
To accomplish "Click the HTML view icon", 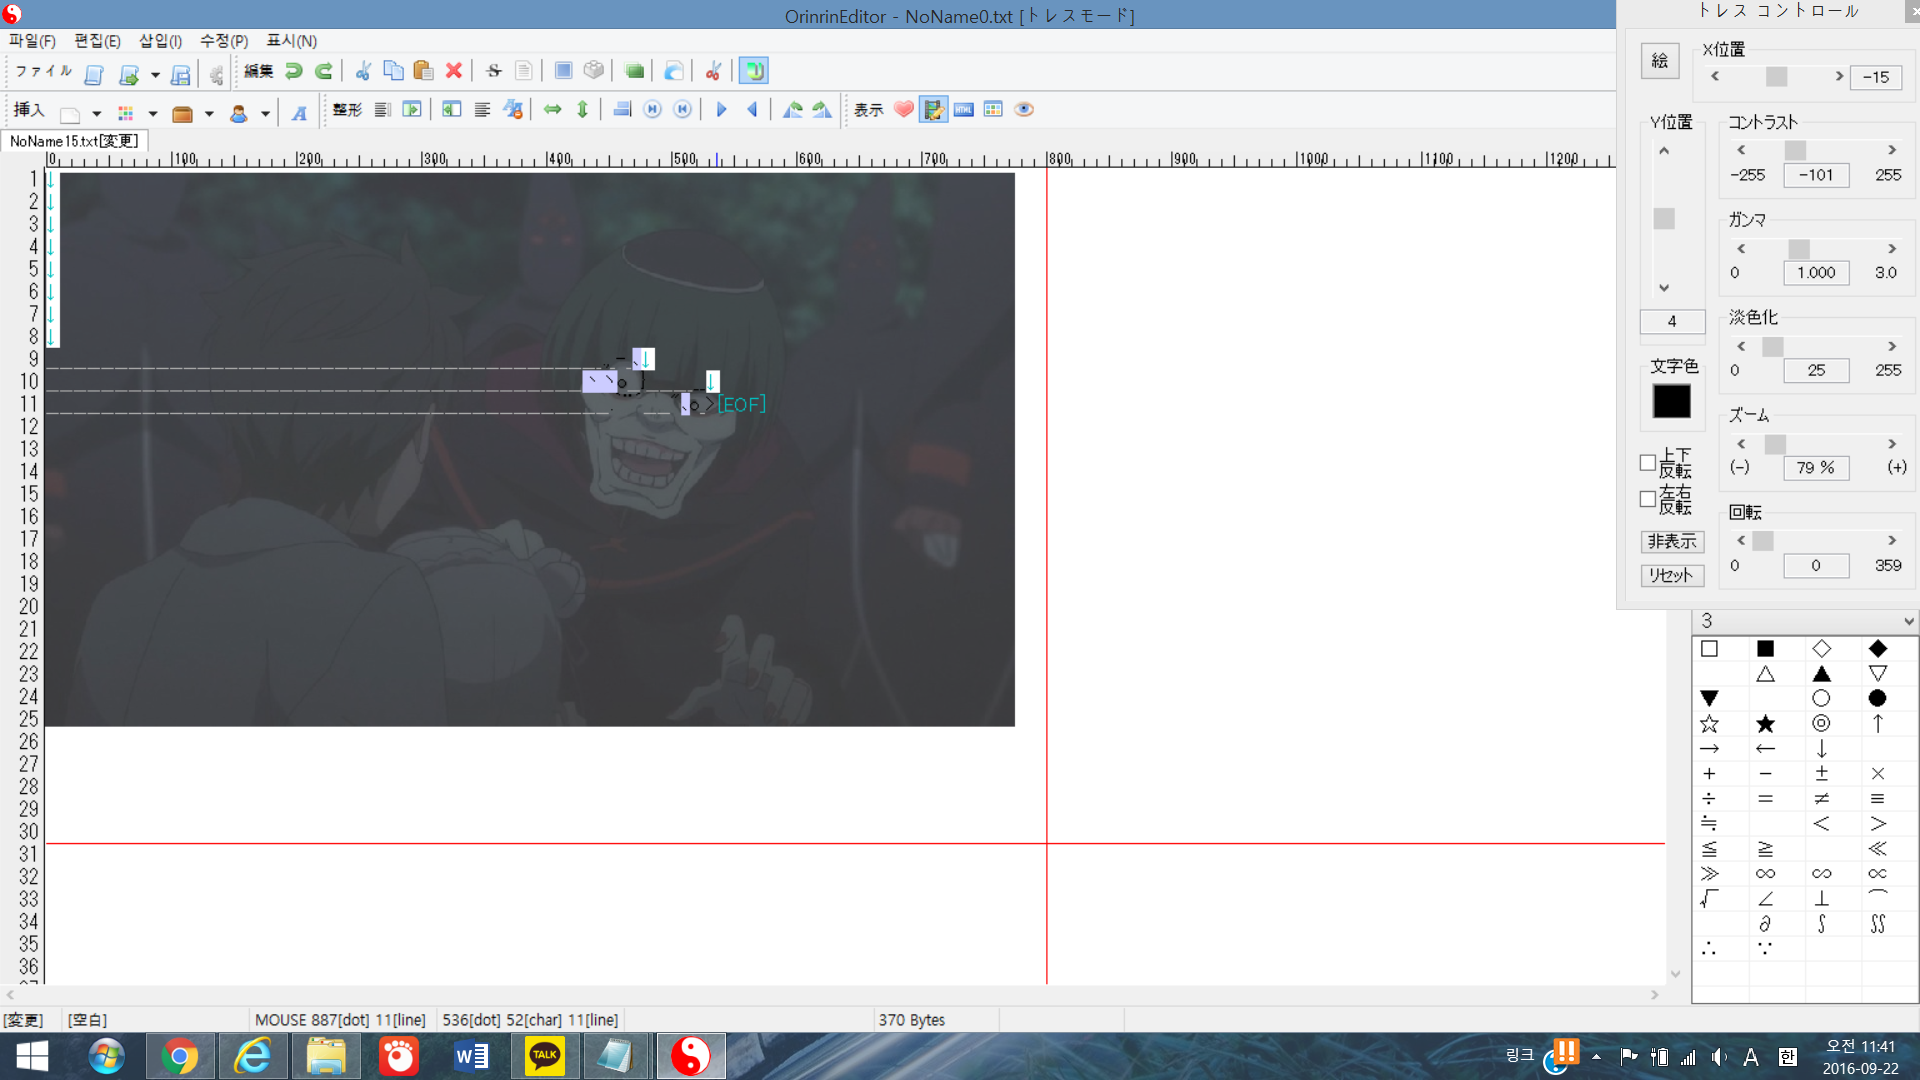I will pyautogui.click(x=964, y=110).
